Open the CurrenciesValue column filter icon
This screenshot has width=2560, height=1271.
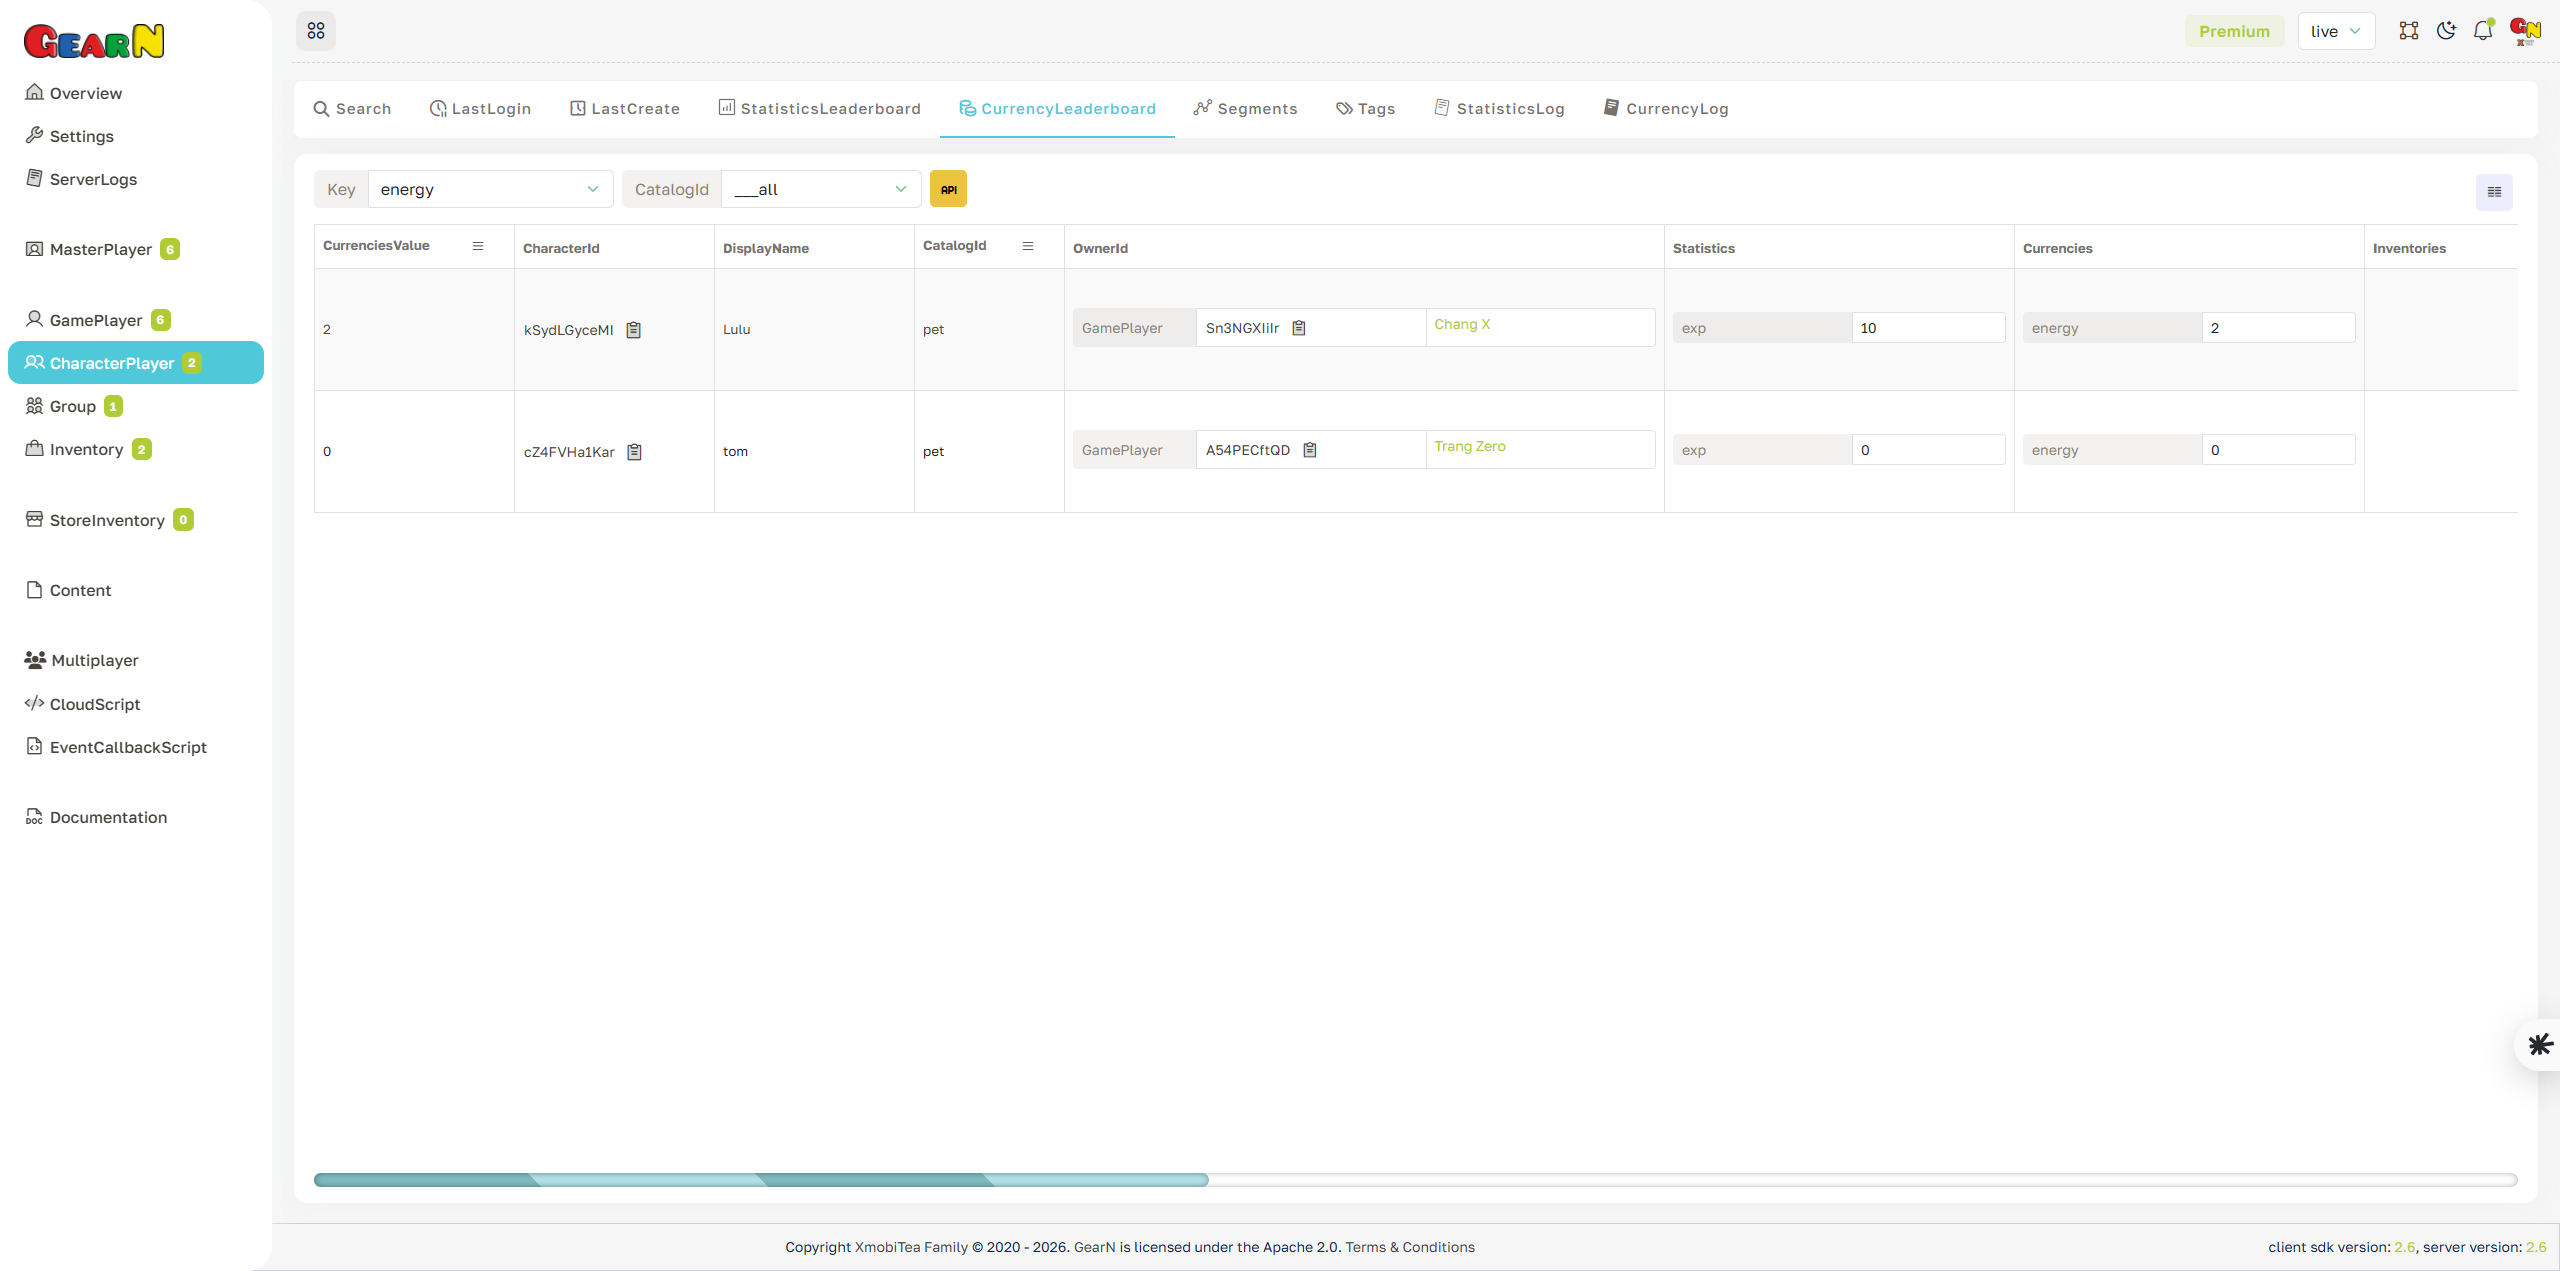coord(478,246)
